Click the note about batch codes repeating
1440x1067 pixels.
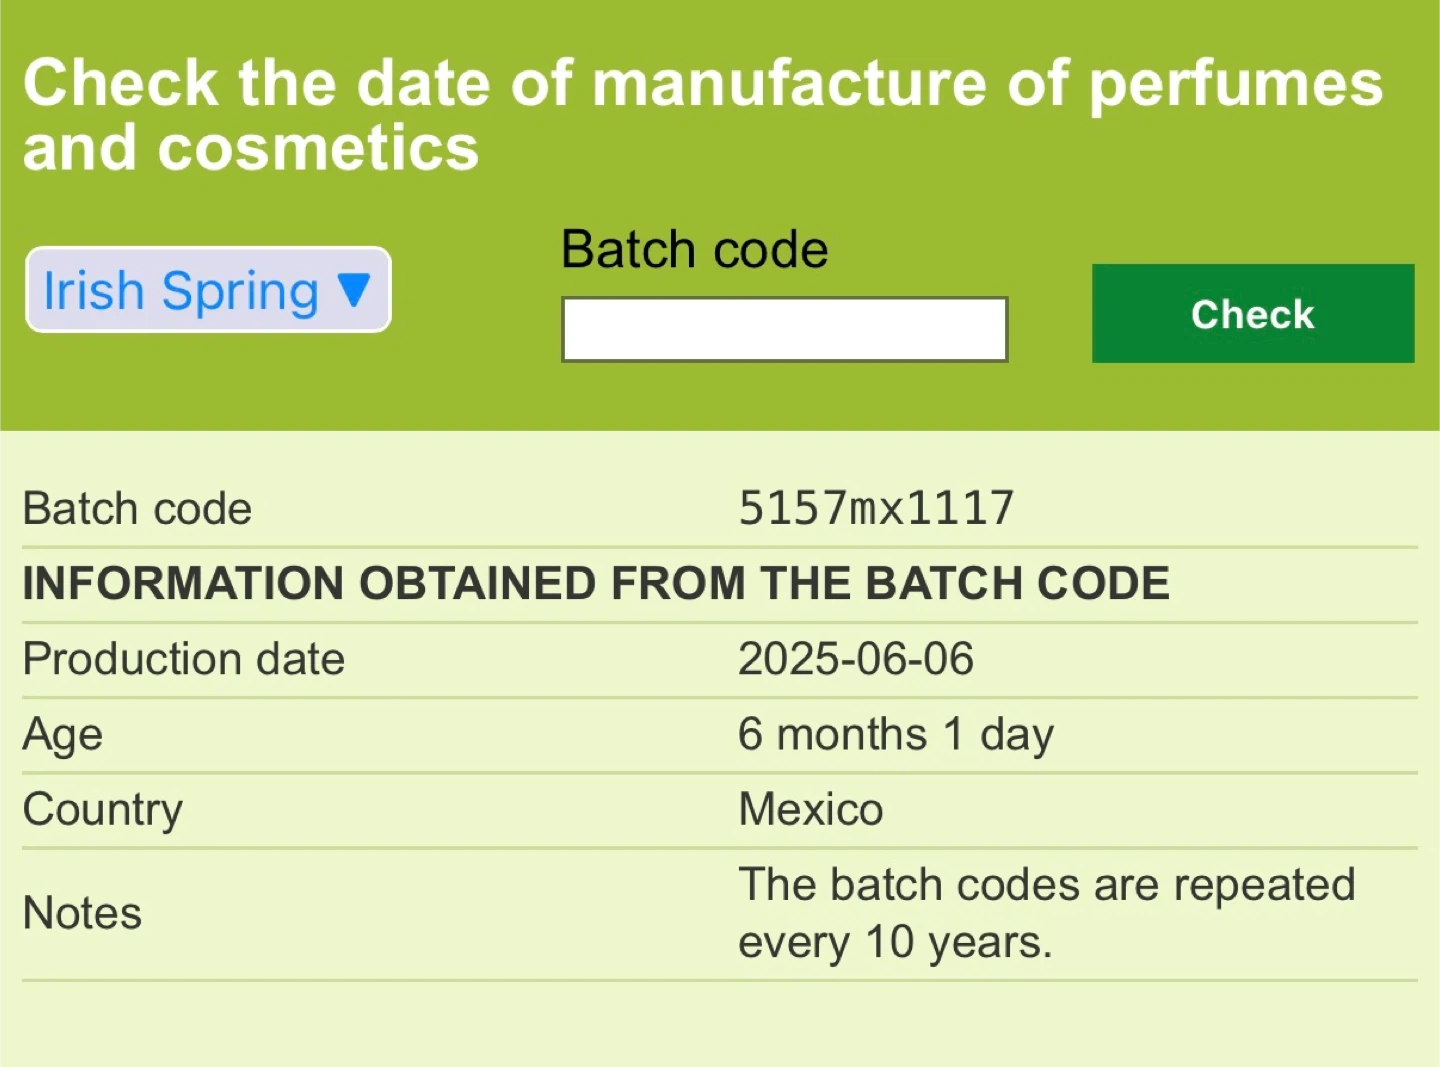click(x=1046, y=913)
